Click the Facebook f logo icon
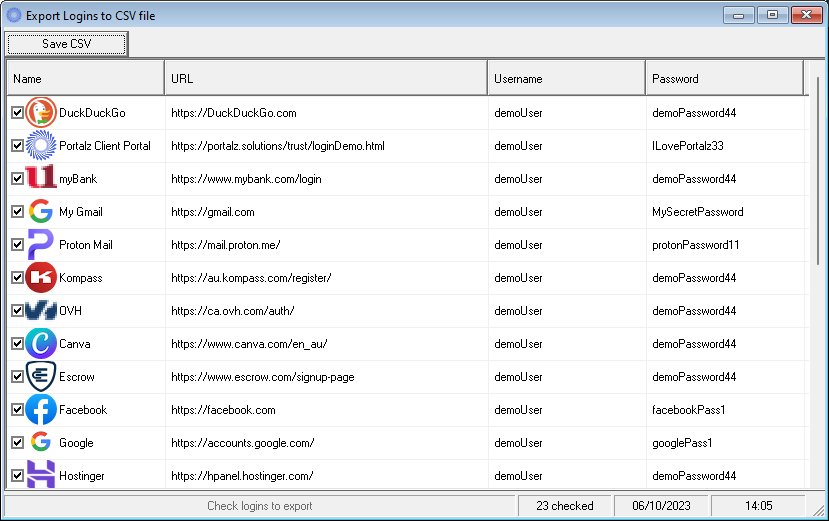Viewport: 829px width, 521px height. pyautogui.click(x=41, y=409)
